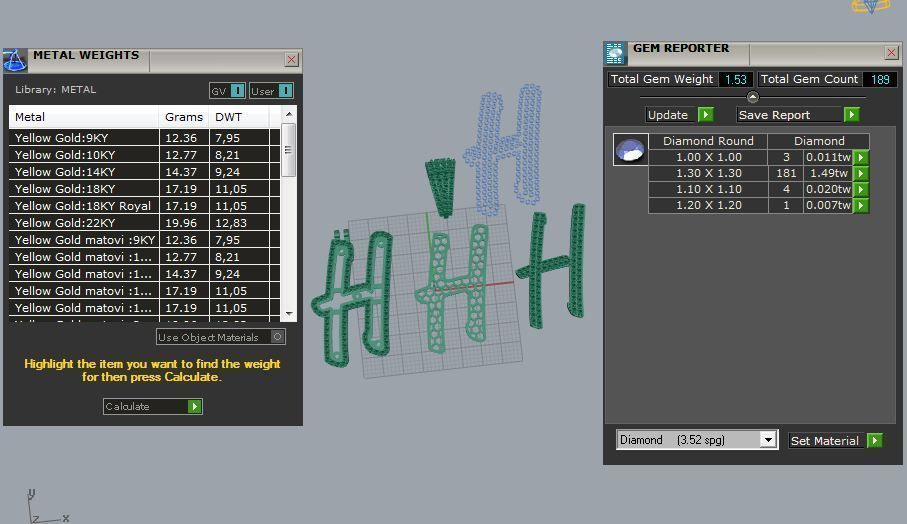The width and height of the screenshot is (907, 524).
Task: Select the Yellow Gold:14KY row
Action: pyautogui.click(x=145, y=172)
